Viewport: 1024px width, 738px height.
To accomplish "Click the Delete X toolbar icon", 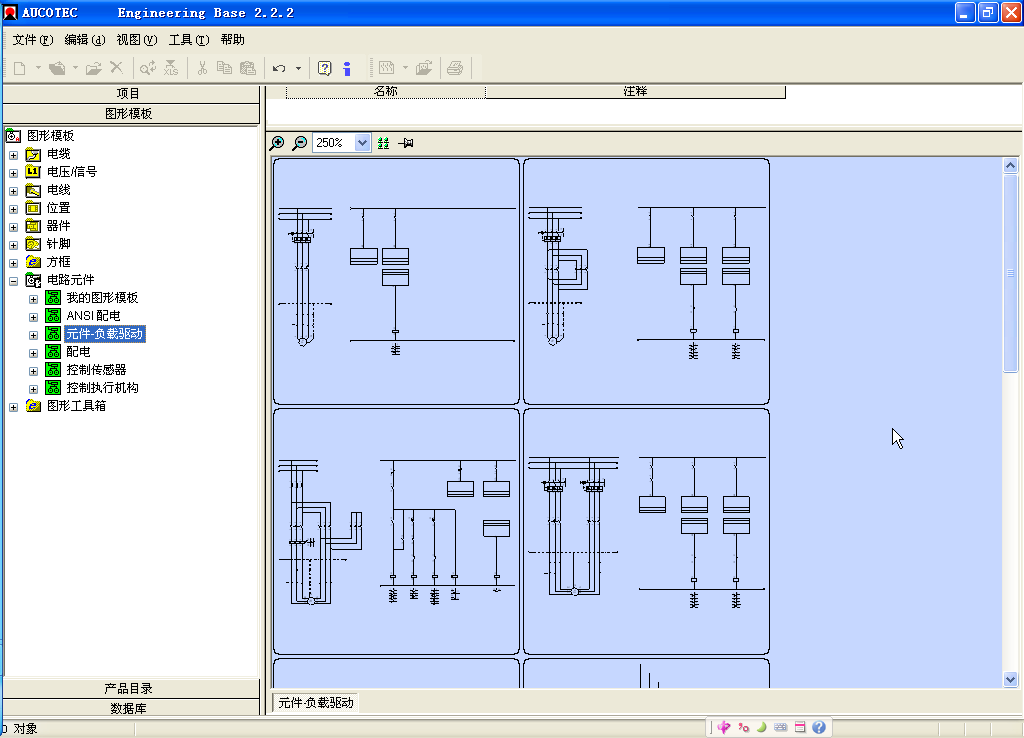I will 116,67.
